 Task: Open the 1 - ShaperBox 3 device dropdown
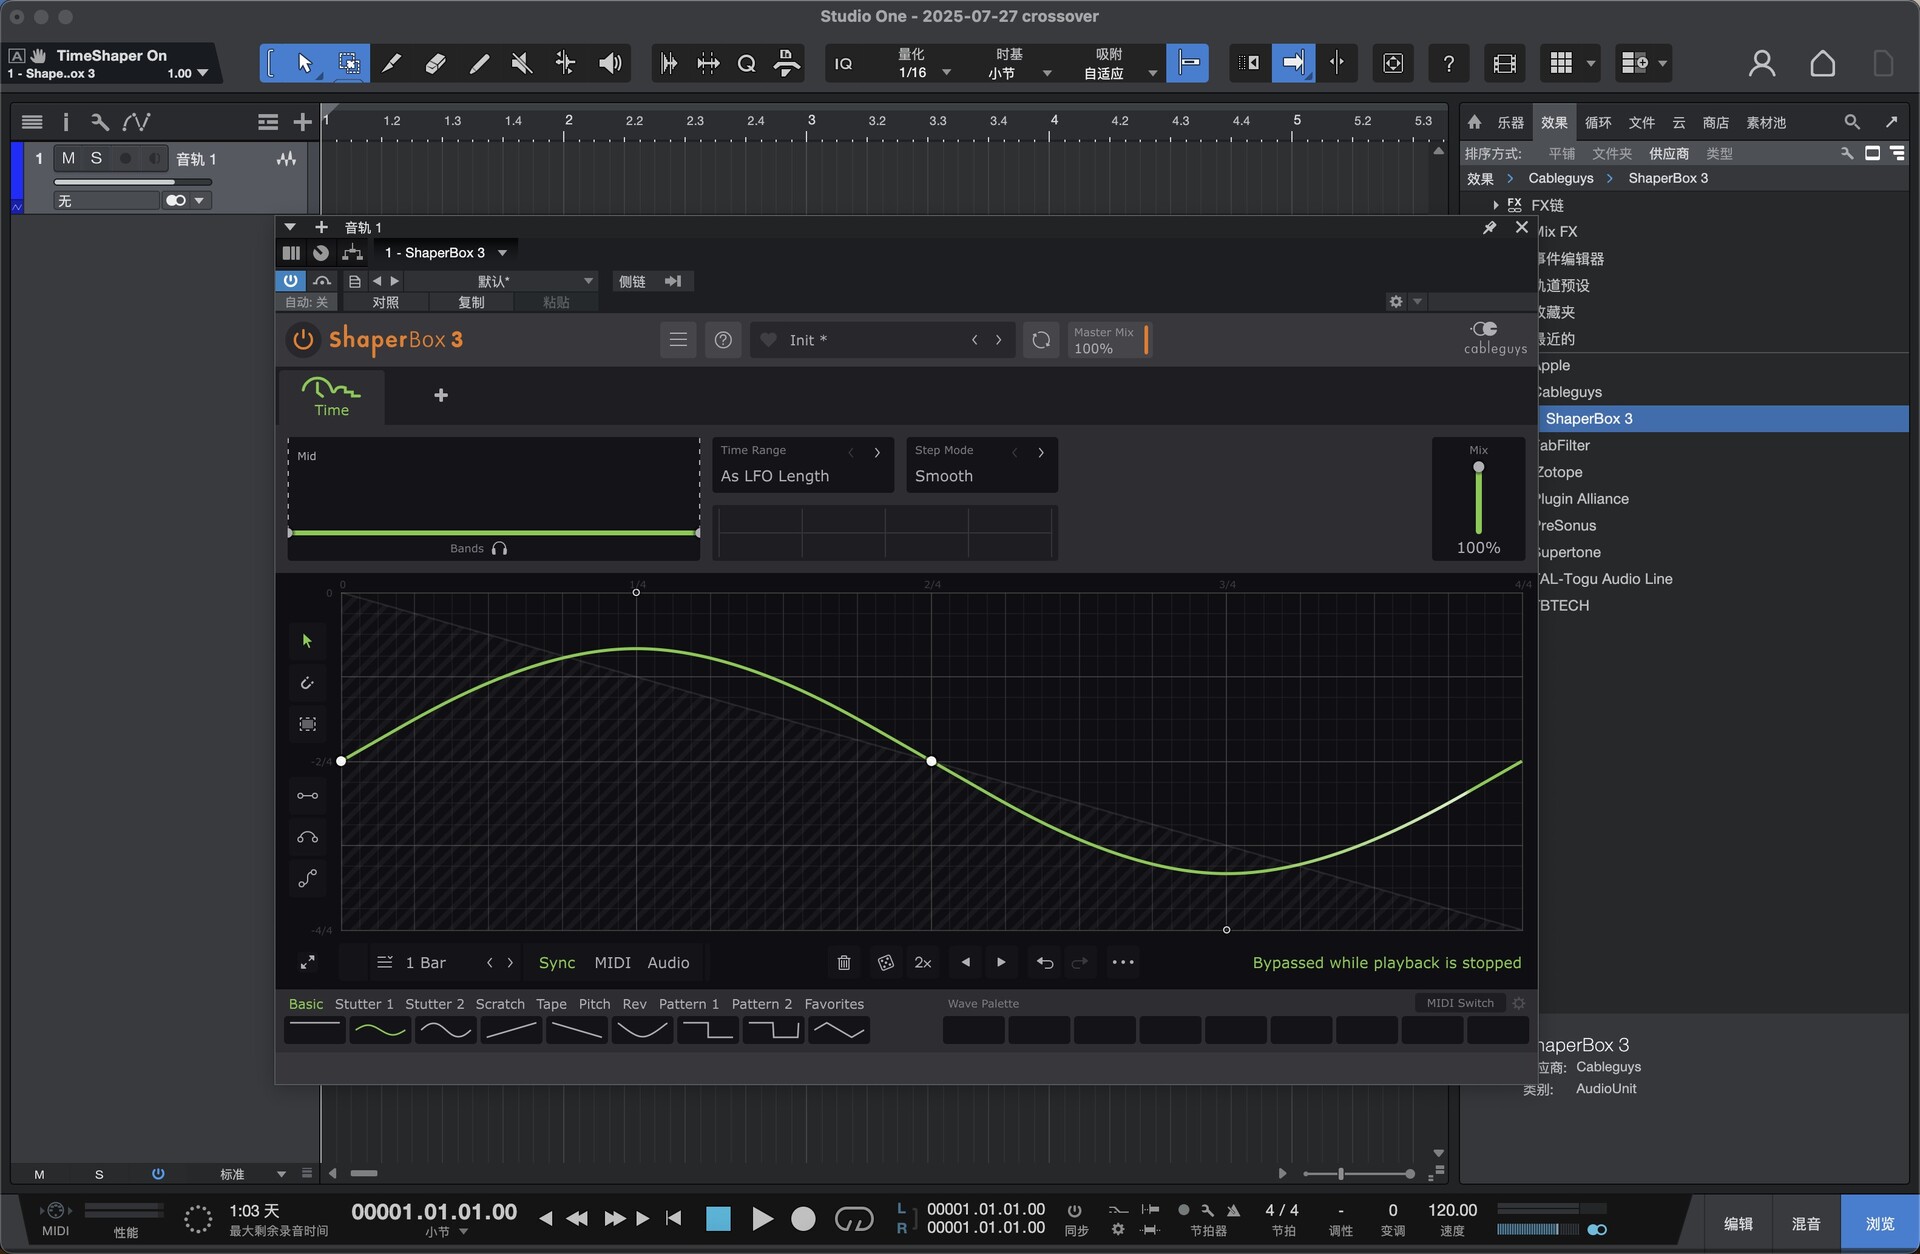click(x=446, y=253)
